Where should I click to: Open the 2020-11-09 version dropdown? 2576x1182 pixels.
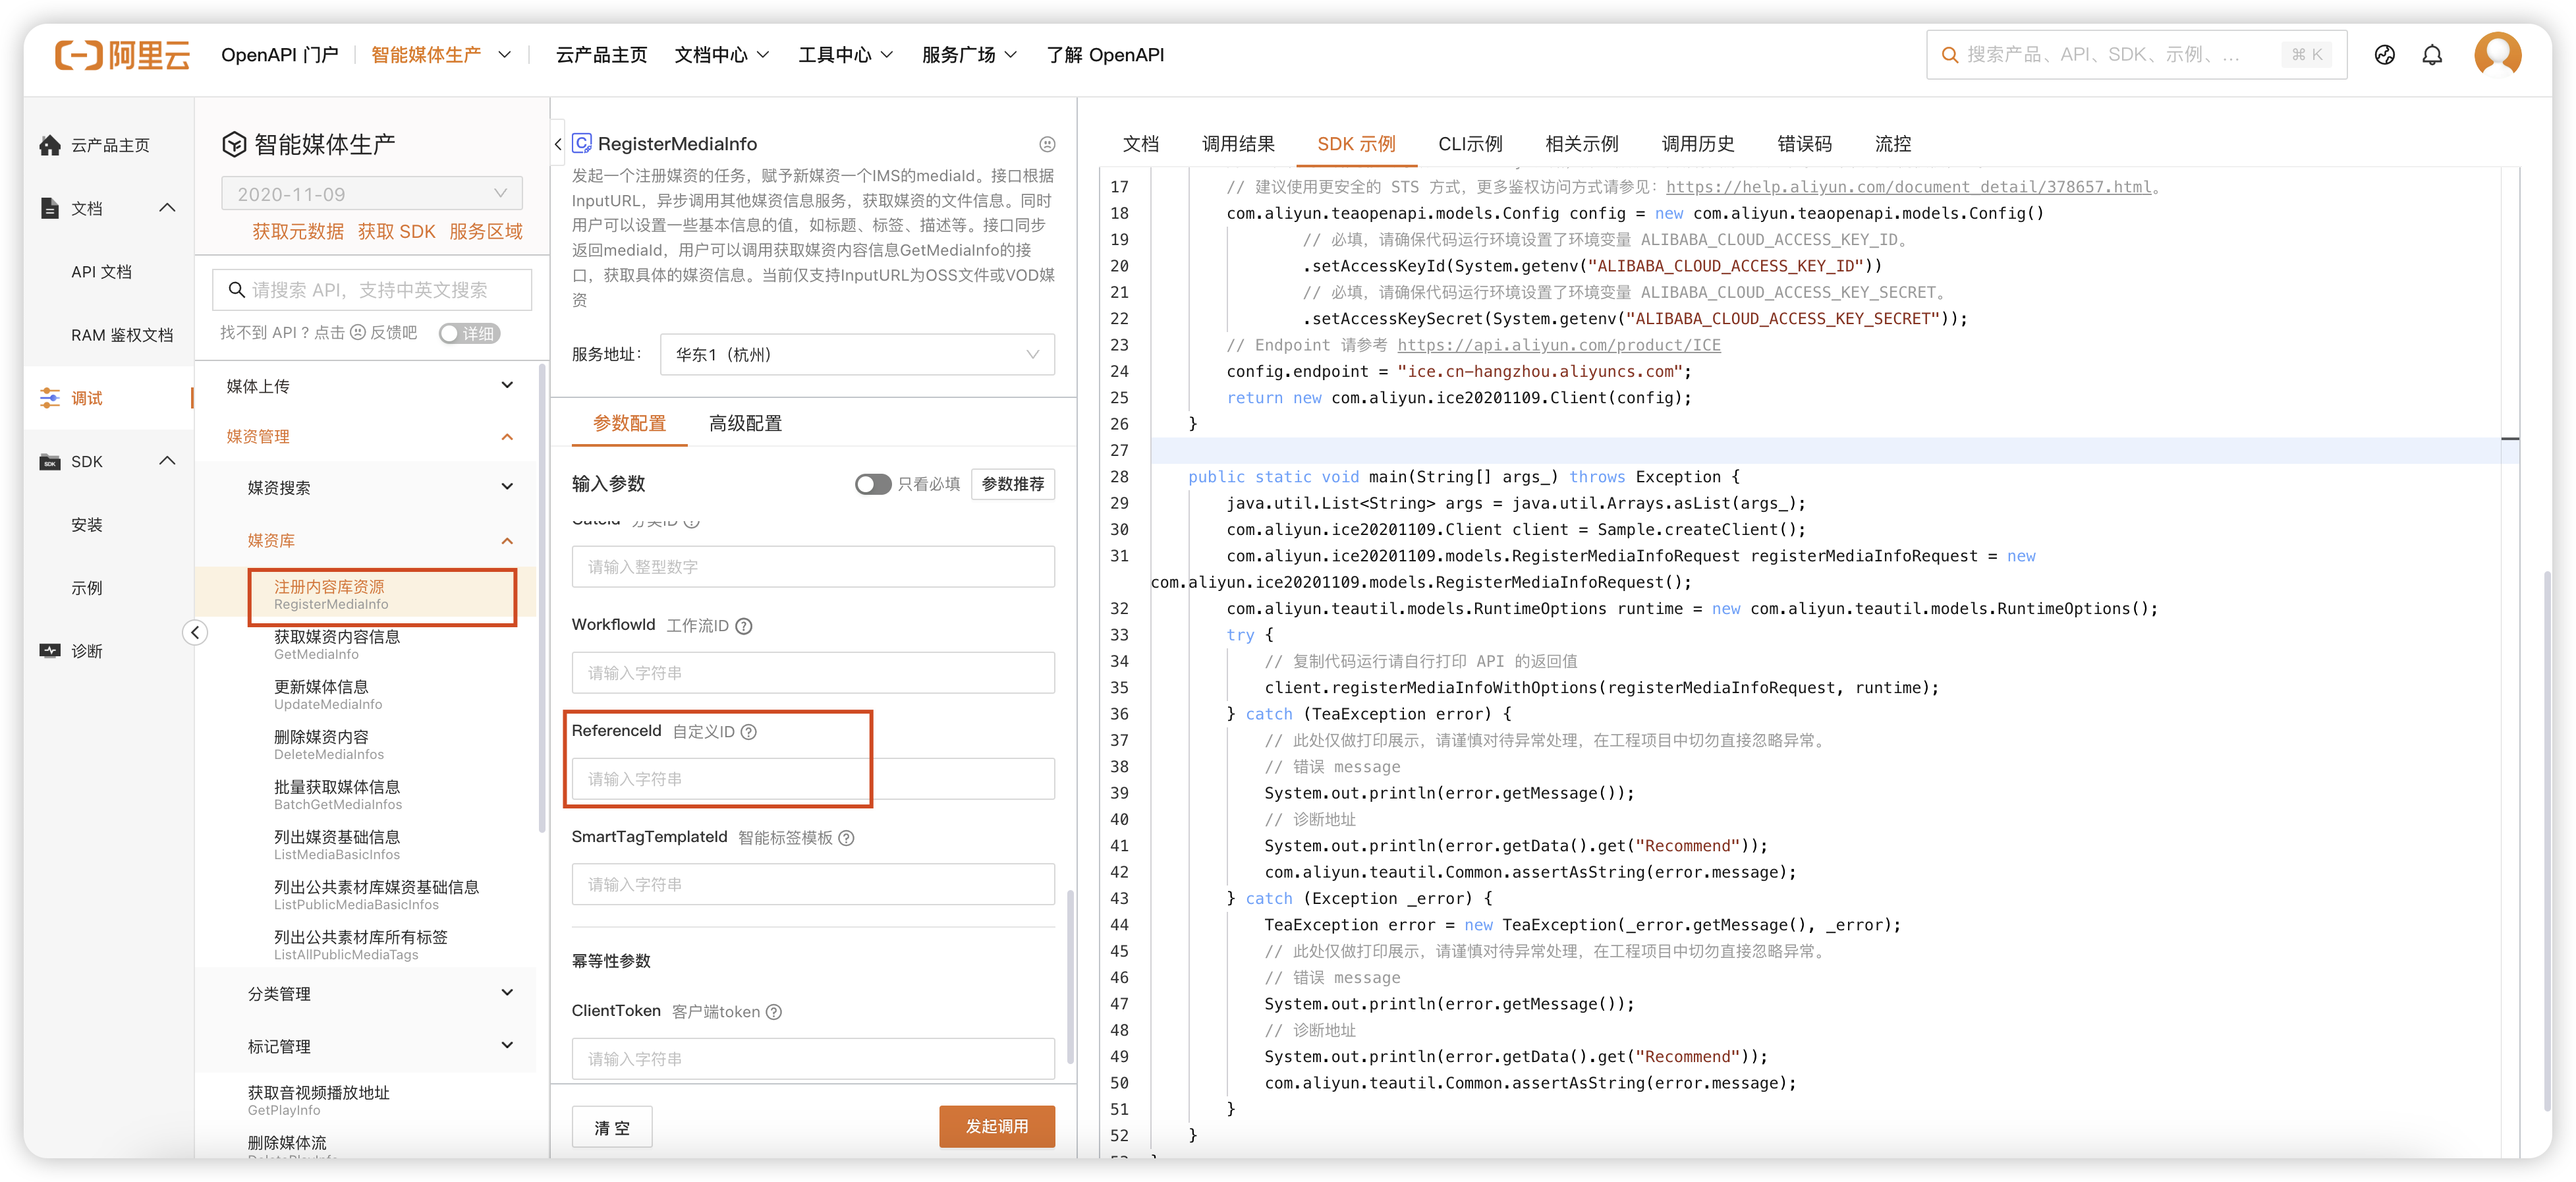click(372, 194)
